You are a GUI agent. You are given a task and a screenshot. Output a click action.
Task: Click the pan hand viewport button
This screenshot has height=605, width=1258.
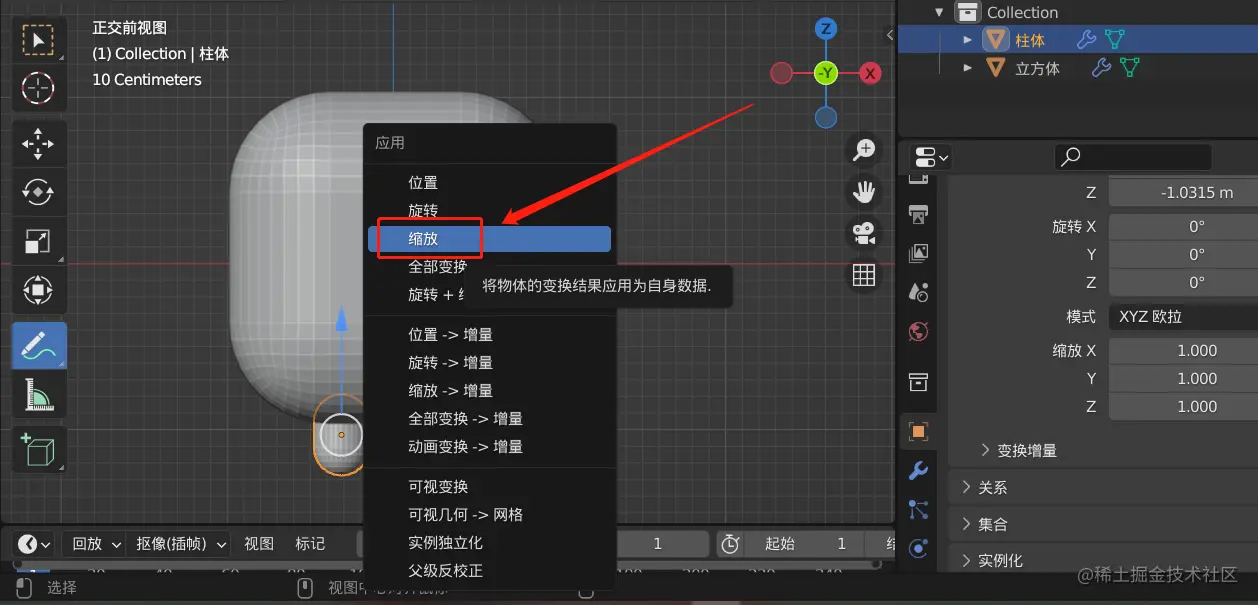(863, 191)
